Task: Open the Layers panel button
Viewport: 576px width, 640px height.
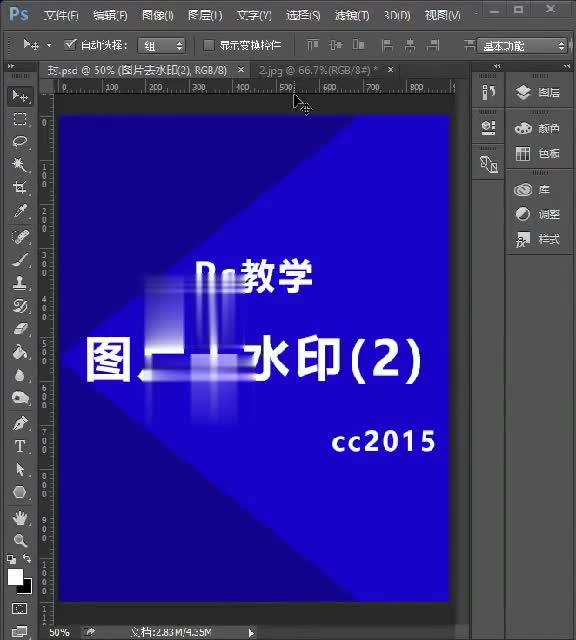Action: pyautogui.click(x=538, y=93)
